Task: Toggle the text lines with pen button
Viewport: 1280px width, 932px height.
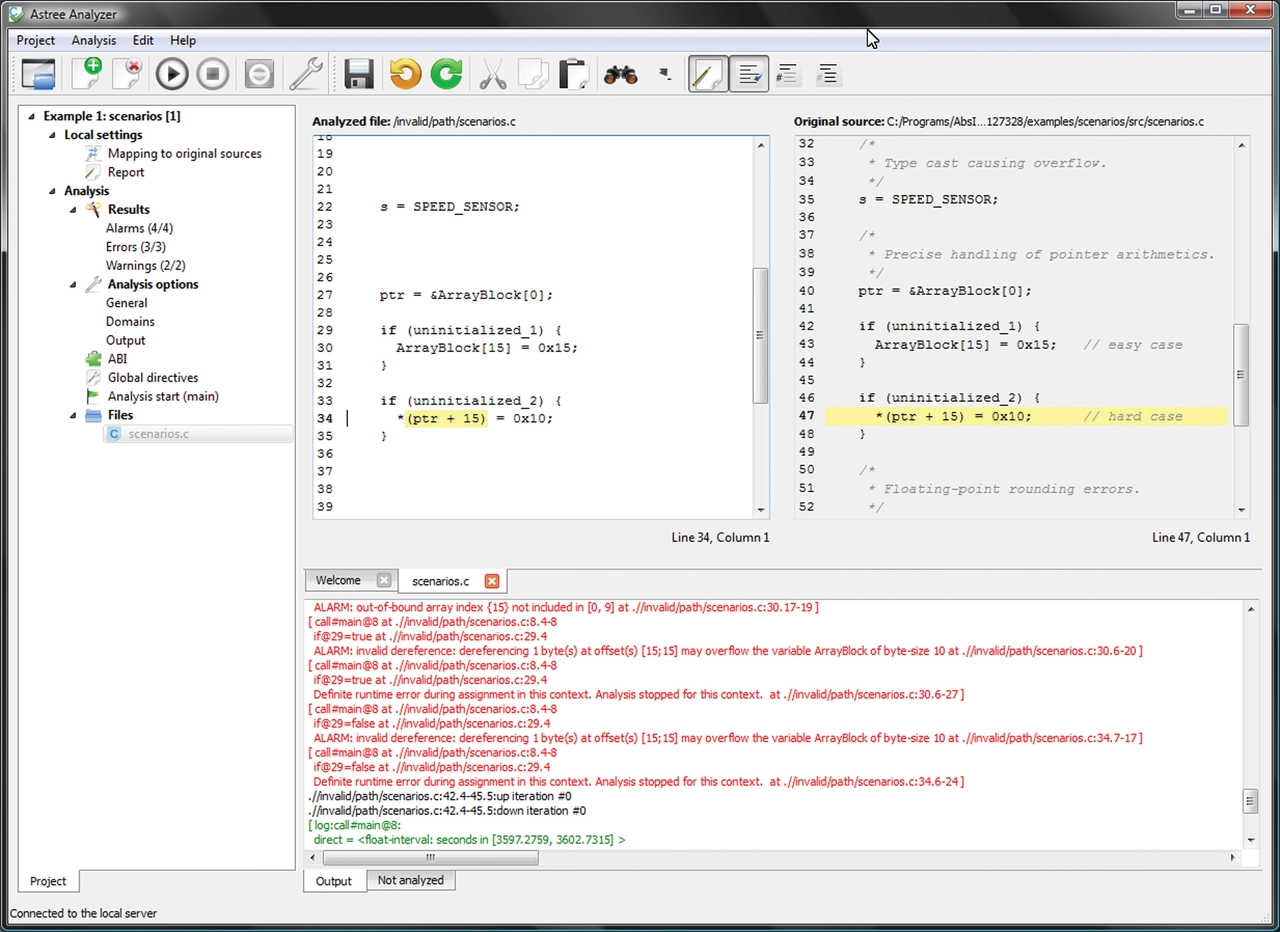Action: [x=748, y=74]
